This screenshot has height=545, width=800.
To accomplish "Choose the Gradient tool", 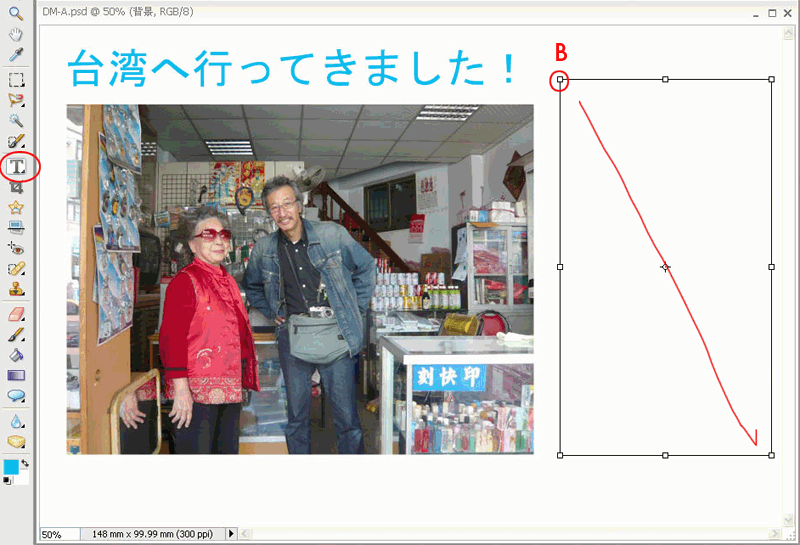I will coord(16,376).
